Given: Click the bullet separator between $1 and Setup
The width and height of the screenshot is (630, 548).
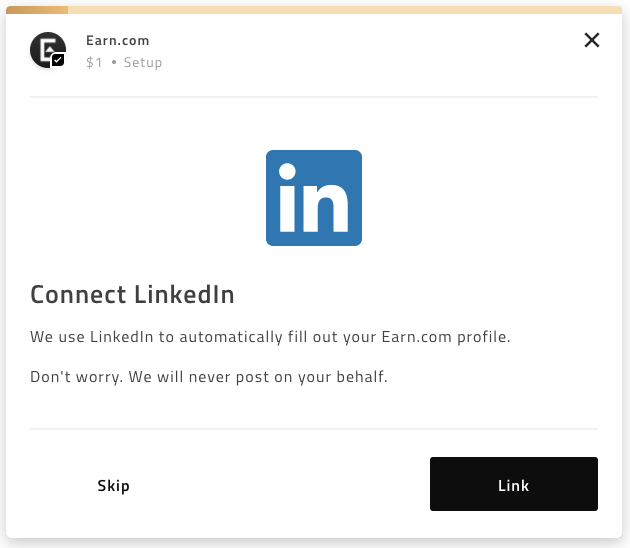Looking at the screenshot, I should [114, 62].
